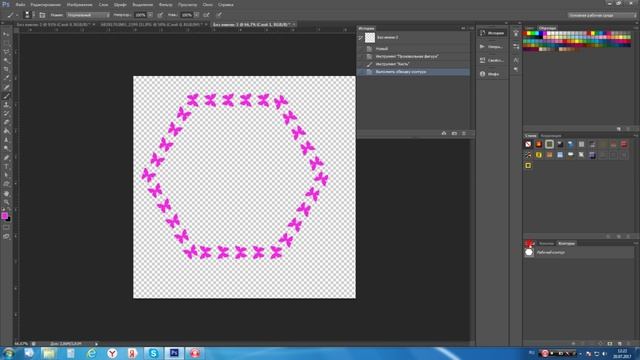Viewport: 640px width, 360px height.
Task: Select the Eraser tool
Action: pyautogui.click(x=7, y=122)
